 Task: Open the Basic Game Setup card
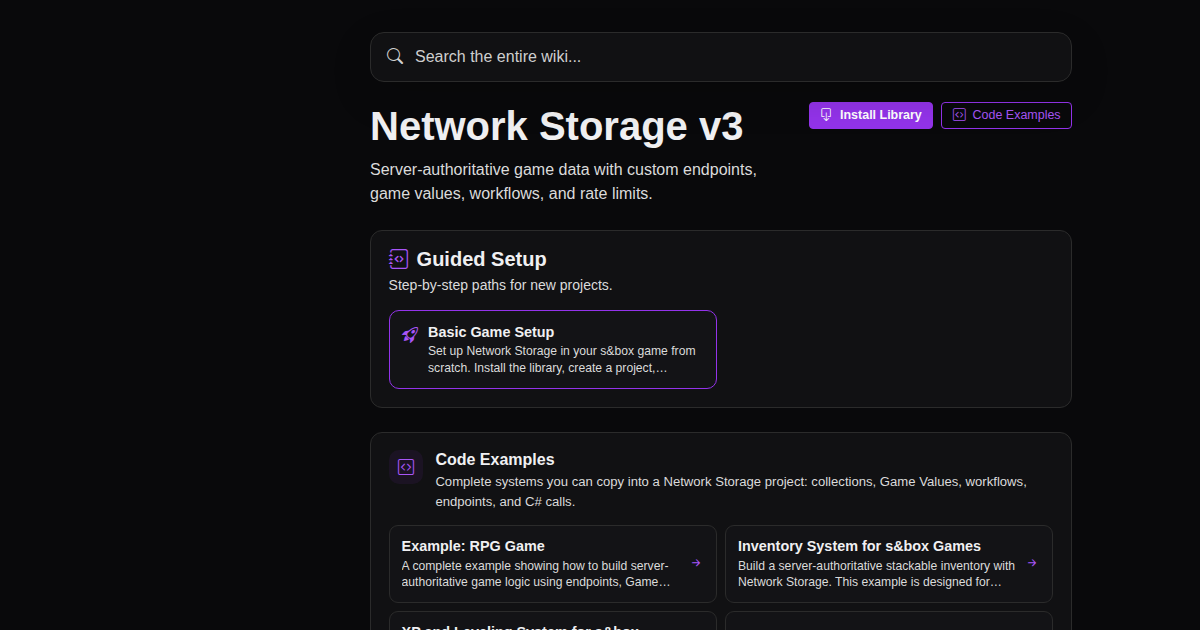(x=553, y=349)
